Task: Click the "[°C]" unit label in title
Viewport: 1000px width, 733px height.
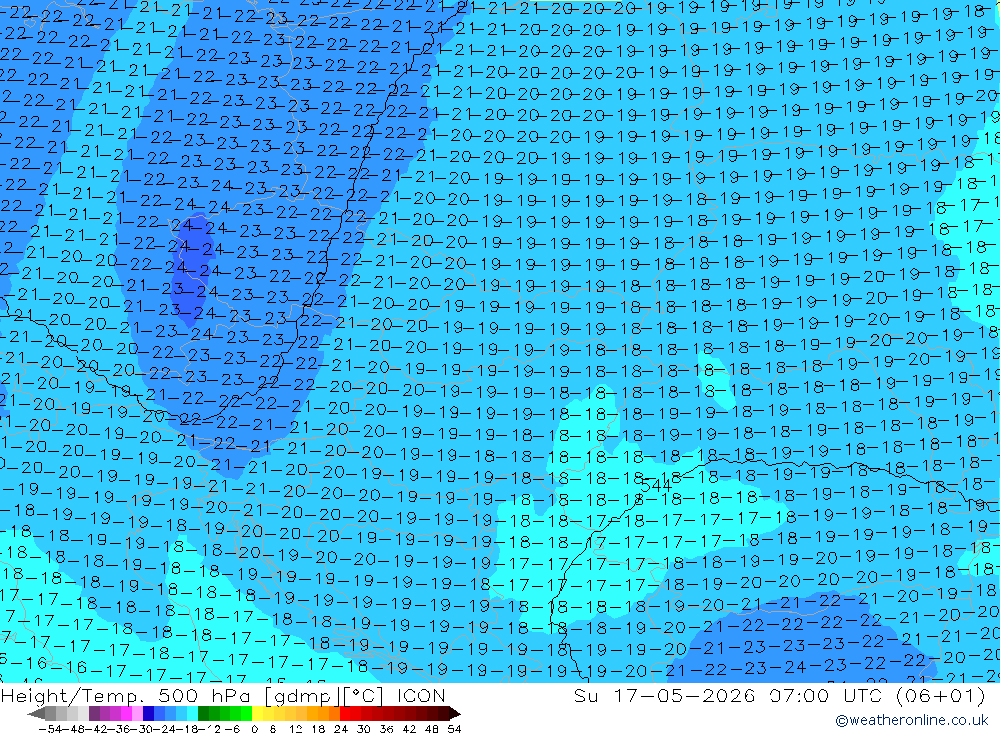Action: click(x=363, y=696)
